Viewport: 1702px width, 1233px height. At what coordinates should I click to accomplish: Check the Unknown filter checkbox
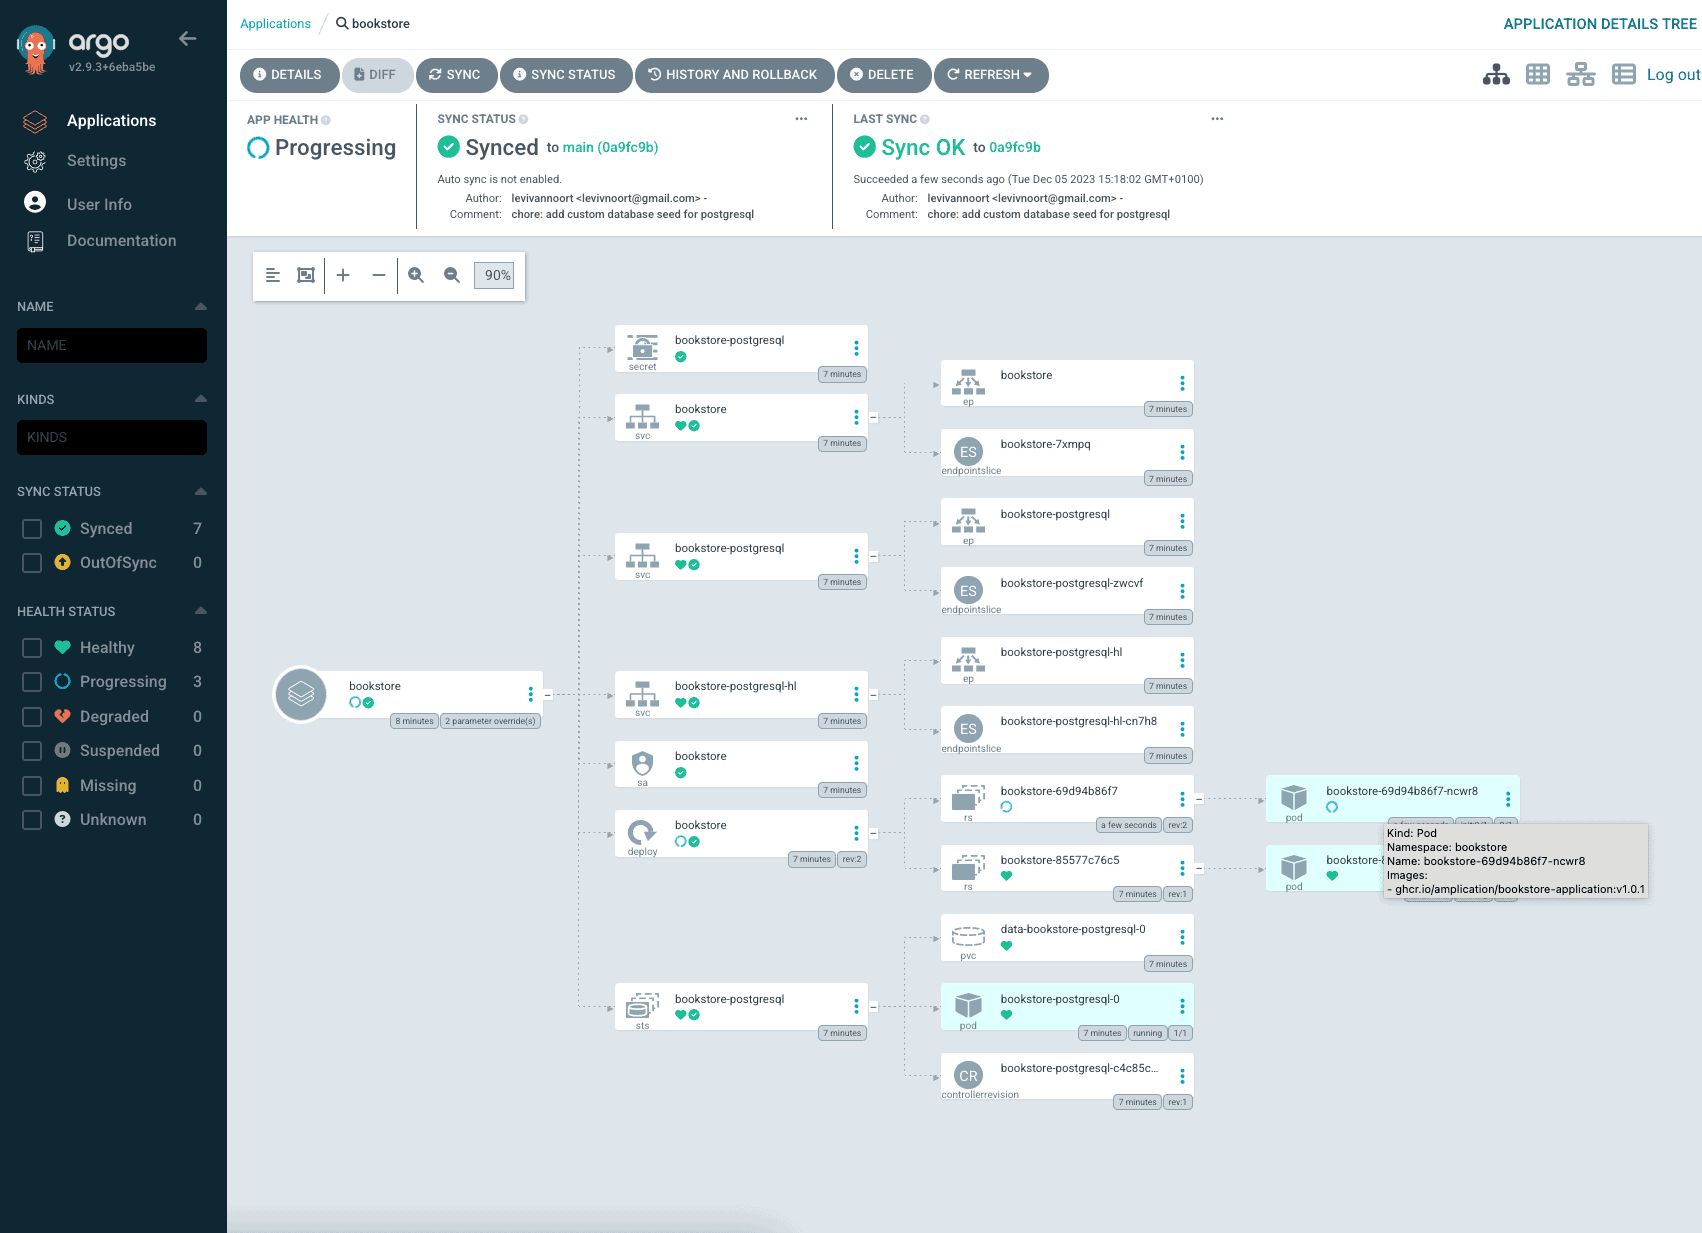(32, 820)
